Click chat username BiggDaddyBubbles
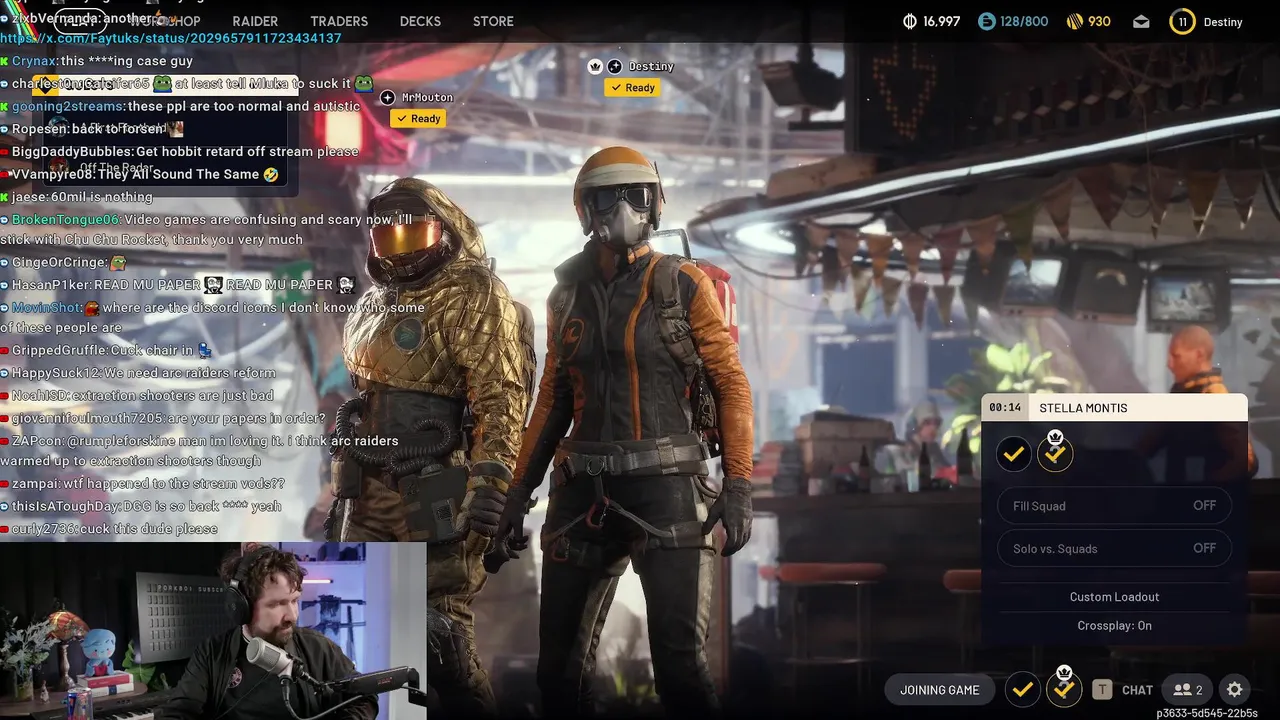The width and height of the screenshot is (1280, 720). coord(72,151)
